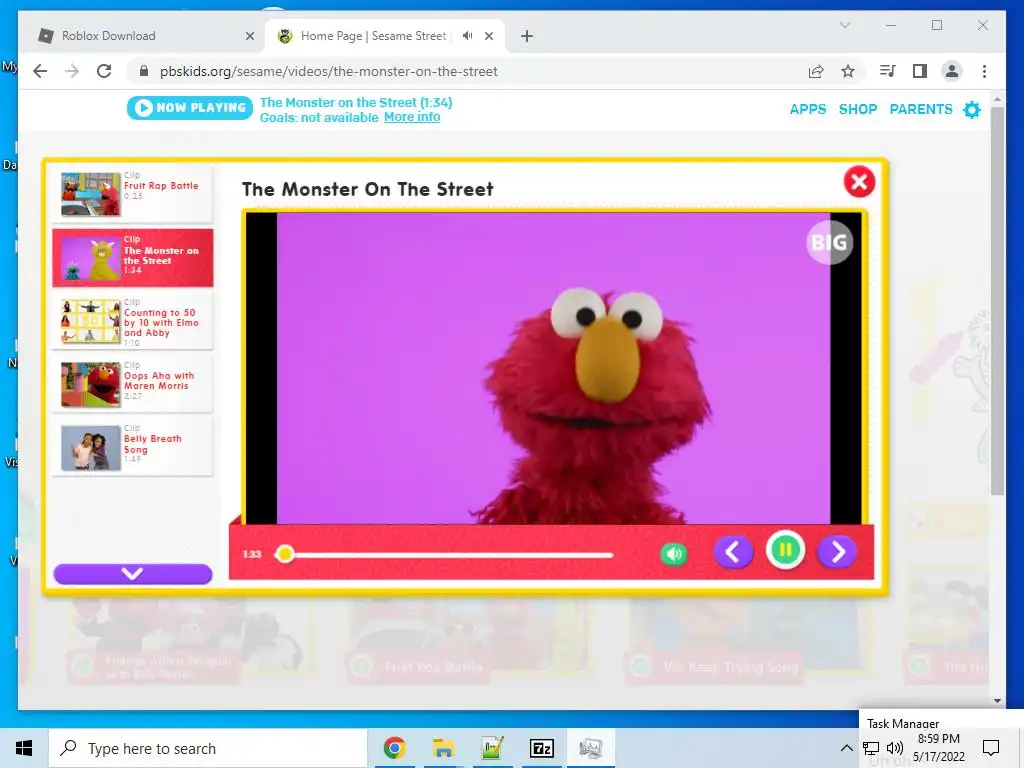Viewport: 1024px width, 768px height.
Task: Click the yellow seek knob on progress bar
Action: point(284,554)
